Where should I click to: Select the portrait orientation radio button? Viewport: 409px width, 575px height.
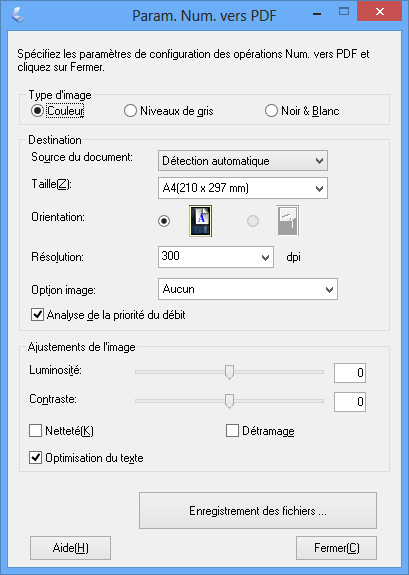(164, 221)
